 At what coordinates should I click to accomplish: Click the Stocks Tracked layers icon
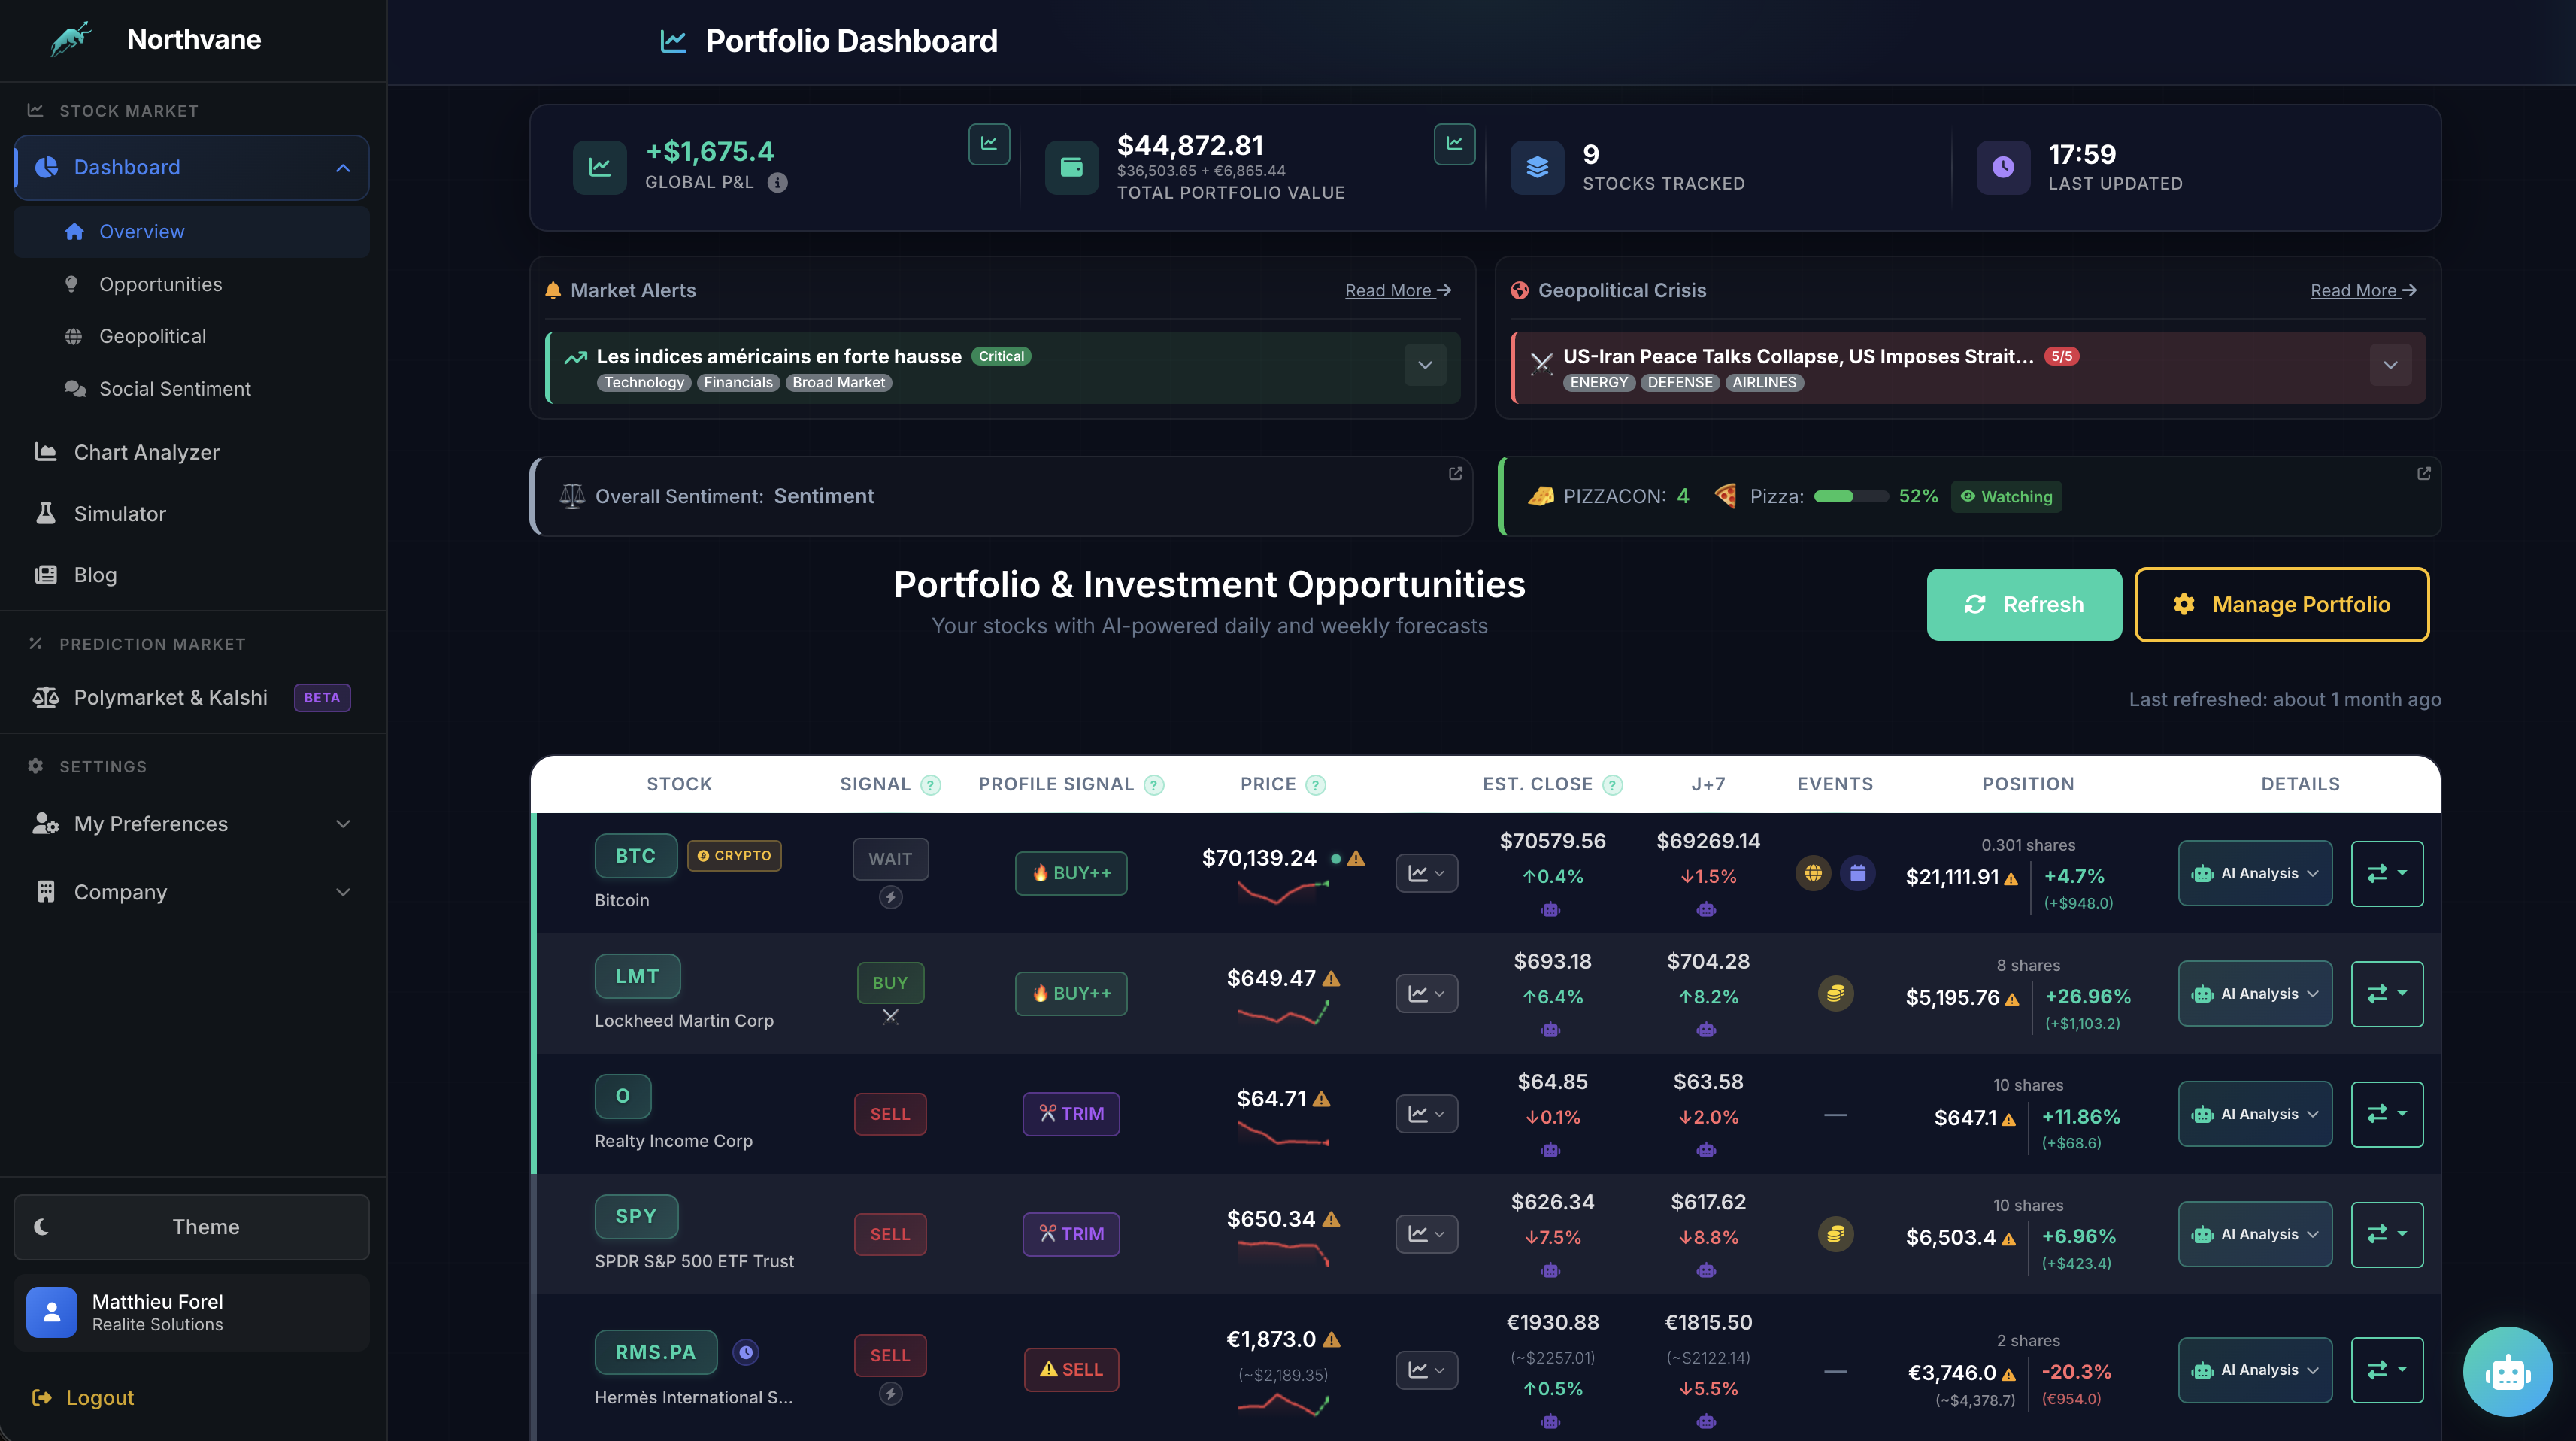(x=1537, y=167)
